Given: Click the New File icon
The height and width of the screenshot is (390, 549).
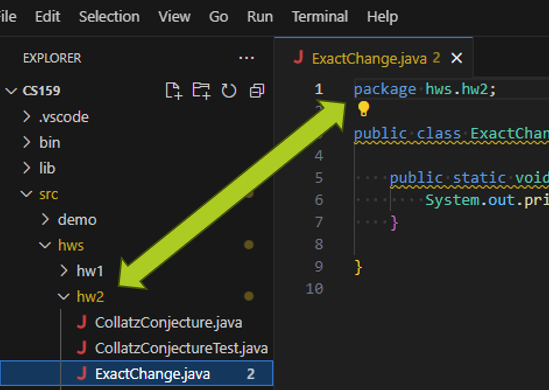Looking at the screenshot, I should 174,91.
